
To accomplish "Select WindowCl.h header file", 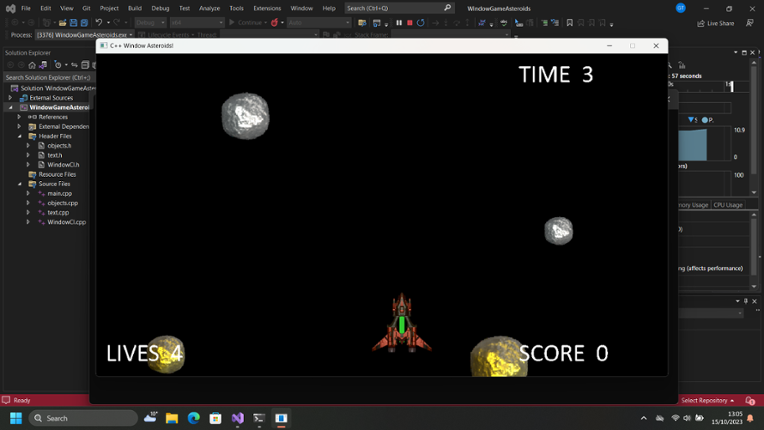I will point(63,165).
